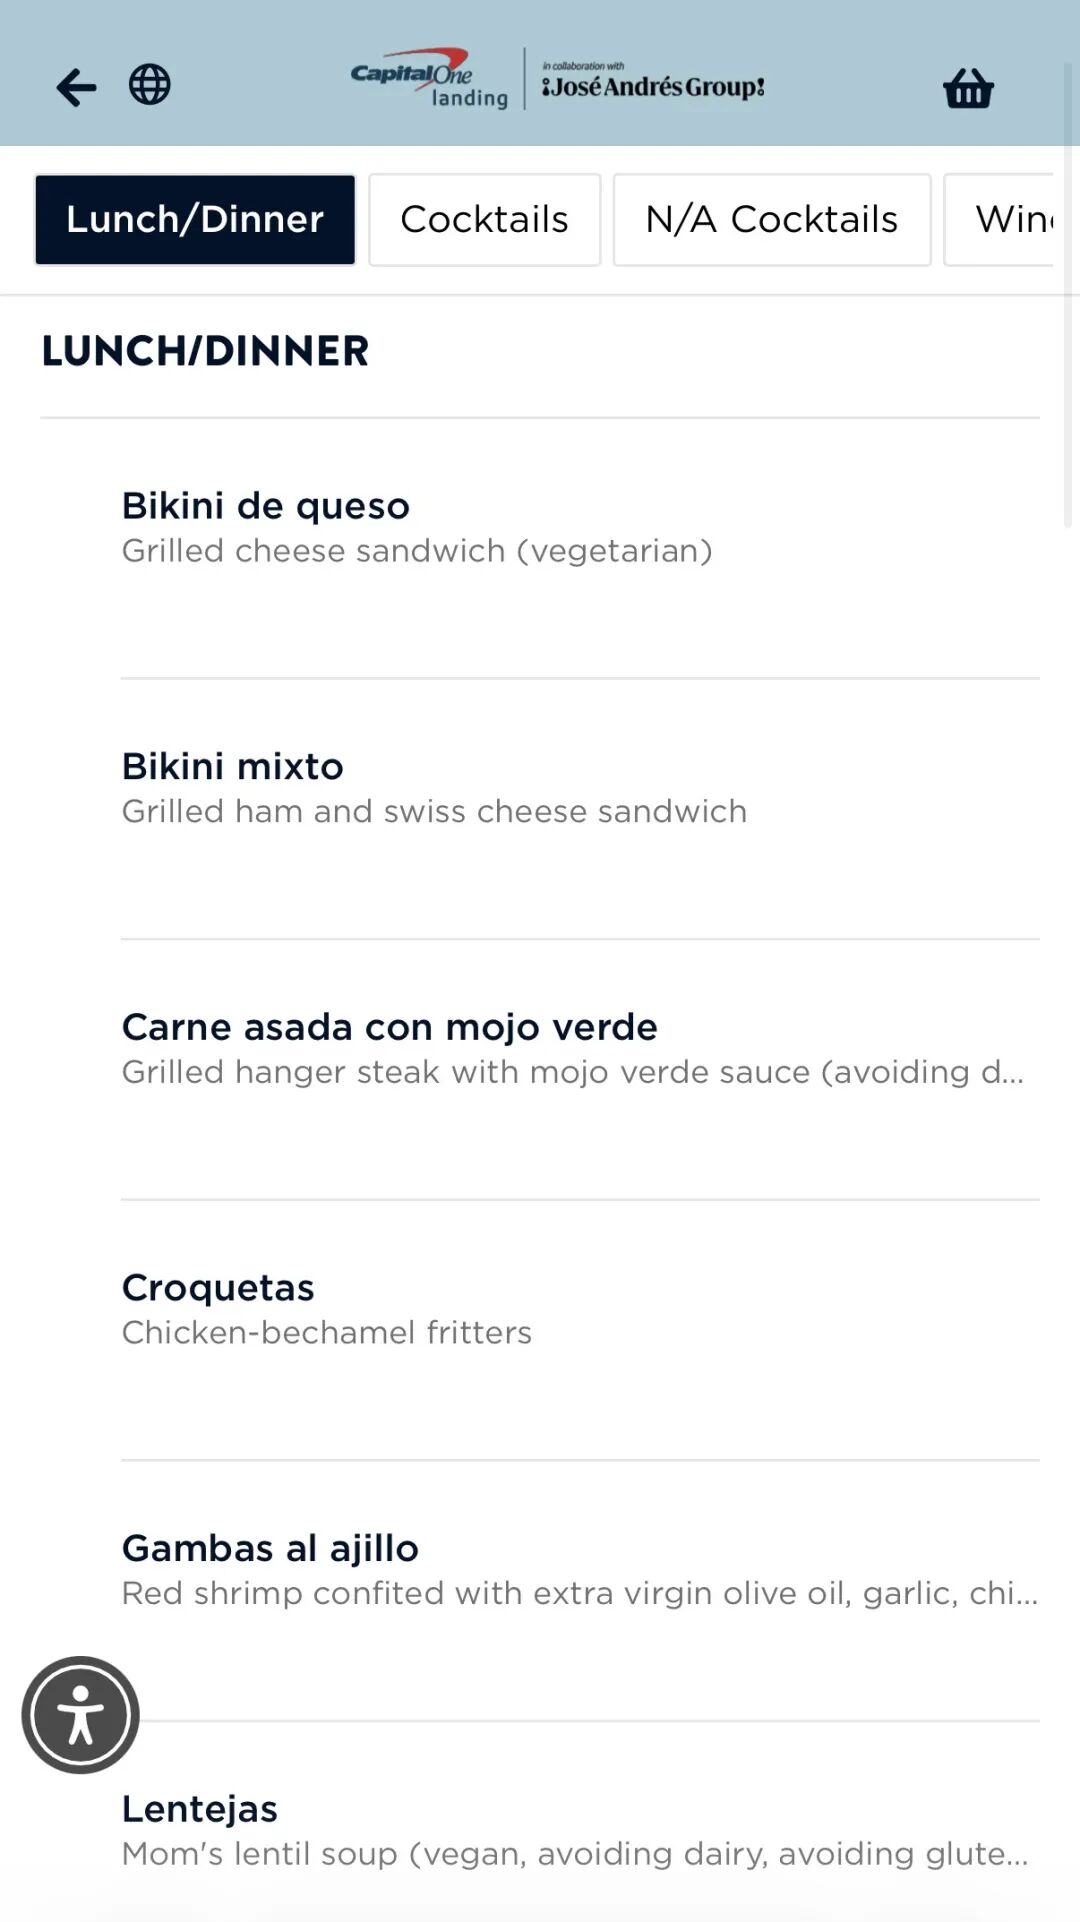
Task: Open the shopping basket icon
Action: pyautogui.click(x=968, y=88)
